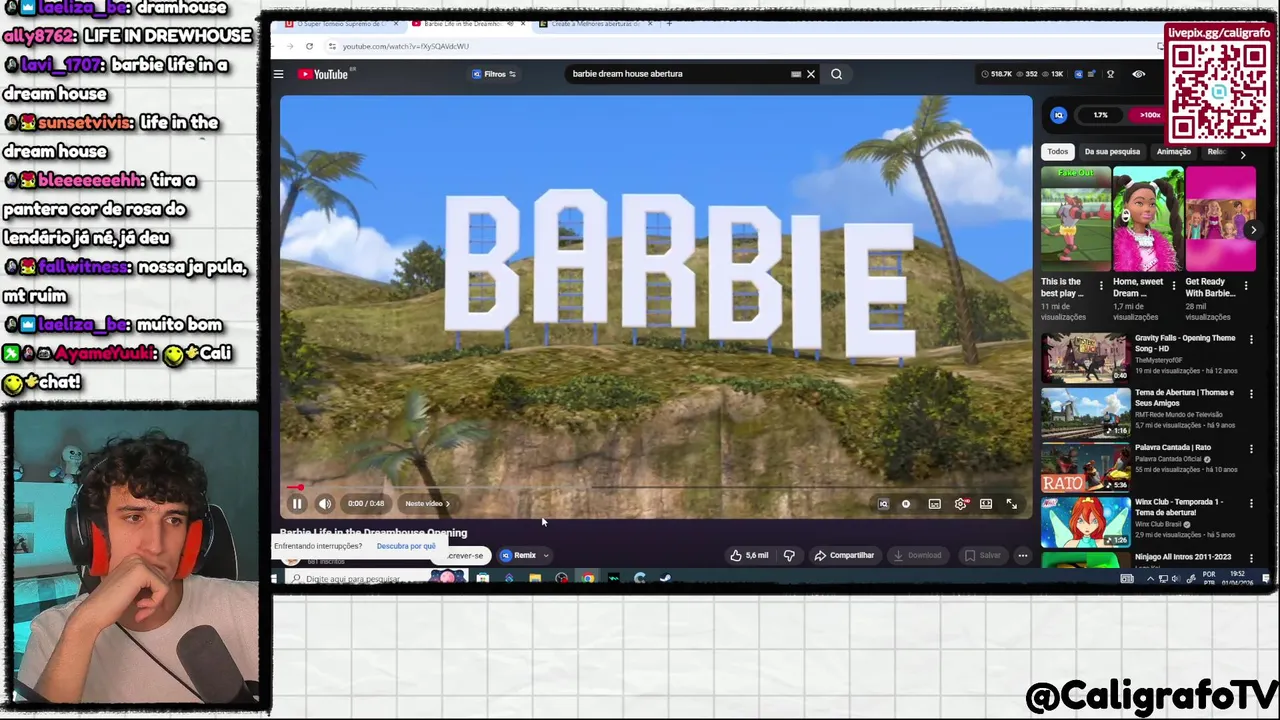
Task: Select the Todos filter chip
Action: tap(1058, 152)
